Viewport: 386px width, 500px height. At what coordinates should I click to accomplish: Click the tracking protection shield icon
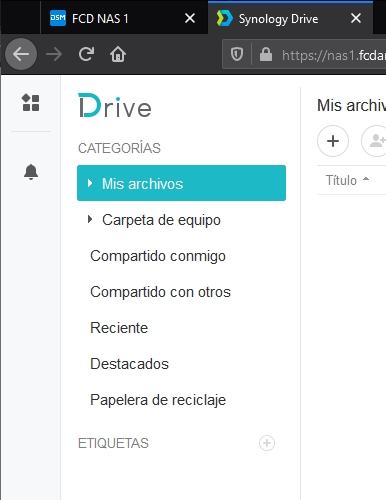[x=237, y=54]
